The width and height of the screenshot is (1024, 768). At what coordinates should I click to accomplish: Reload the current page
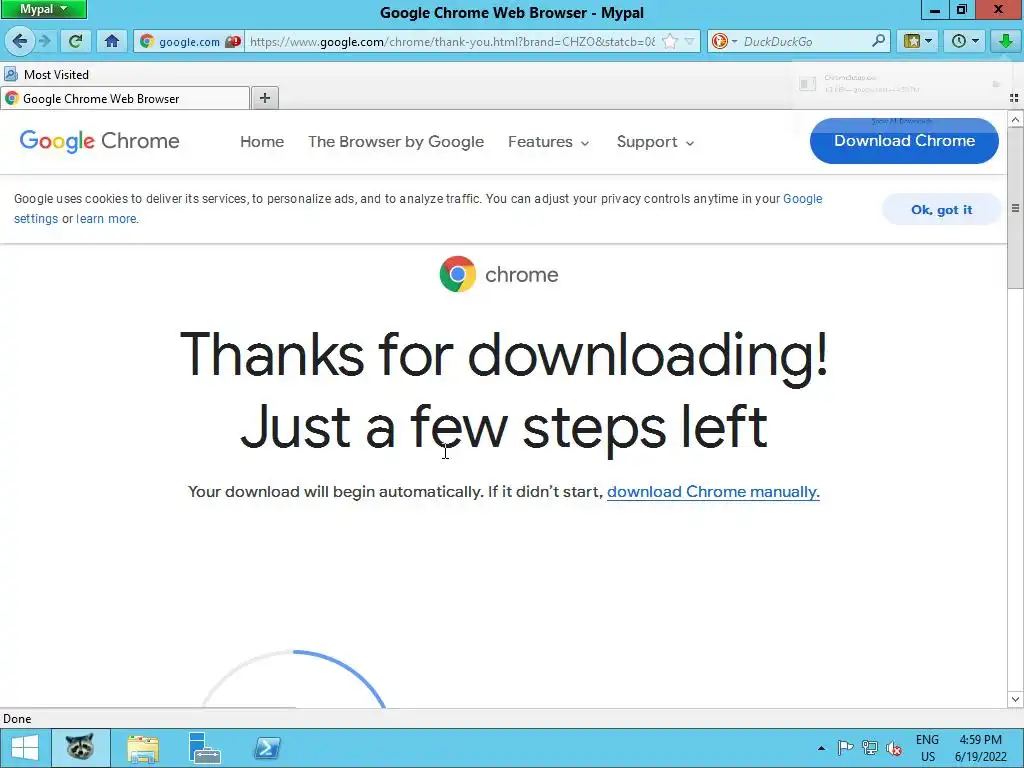click(75, 41)
